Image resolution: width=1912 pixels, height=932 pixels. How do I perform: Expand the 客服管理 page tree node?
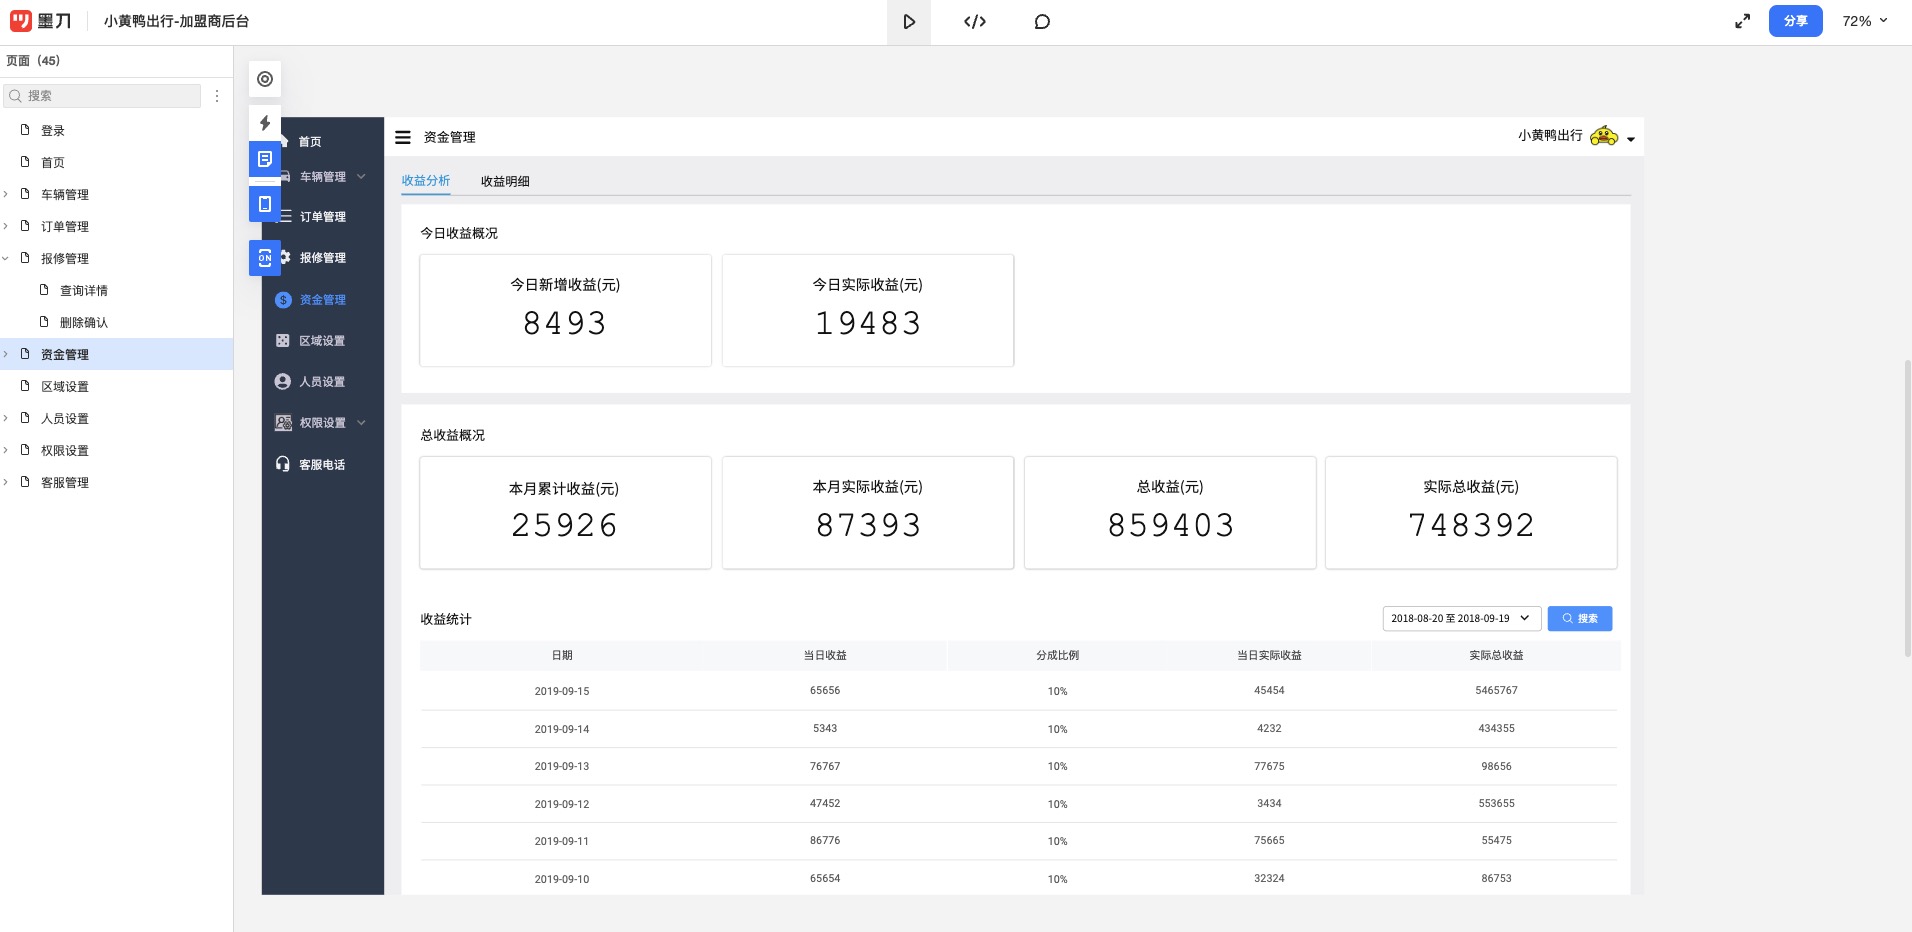pyautogui.click(x=6, y=482)
